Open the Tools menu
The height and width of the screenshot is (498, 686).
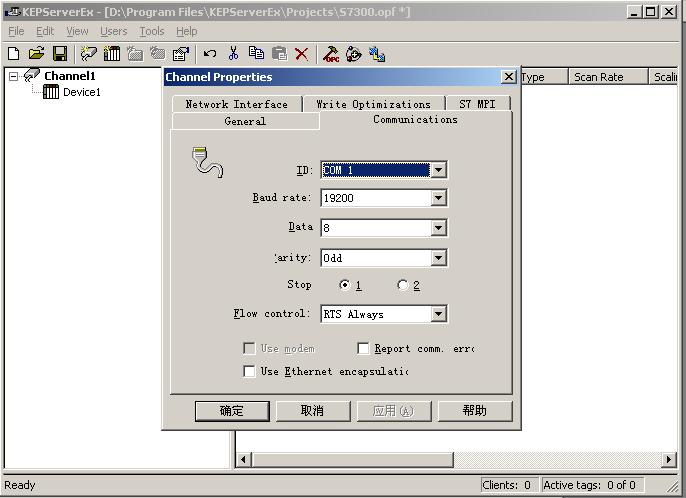tap(152, 32)
